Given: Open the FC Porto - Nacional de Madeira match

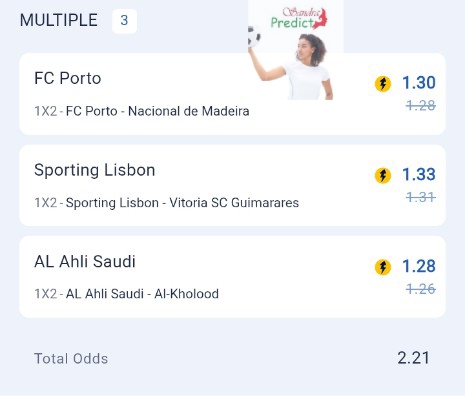Looking at the screenshot, I should tap(158, 111).
